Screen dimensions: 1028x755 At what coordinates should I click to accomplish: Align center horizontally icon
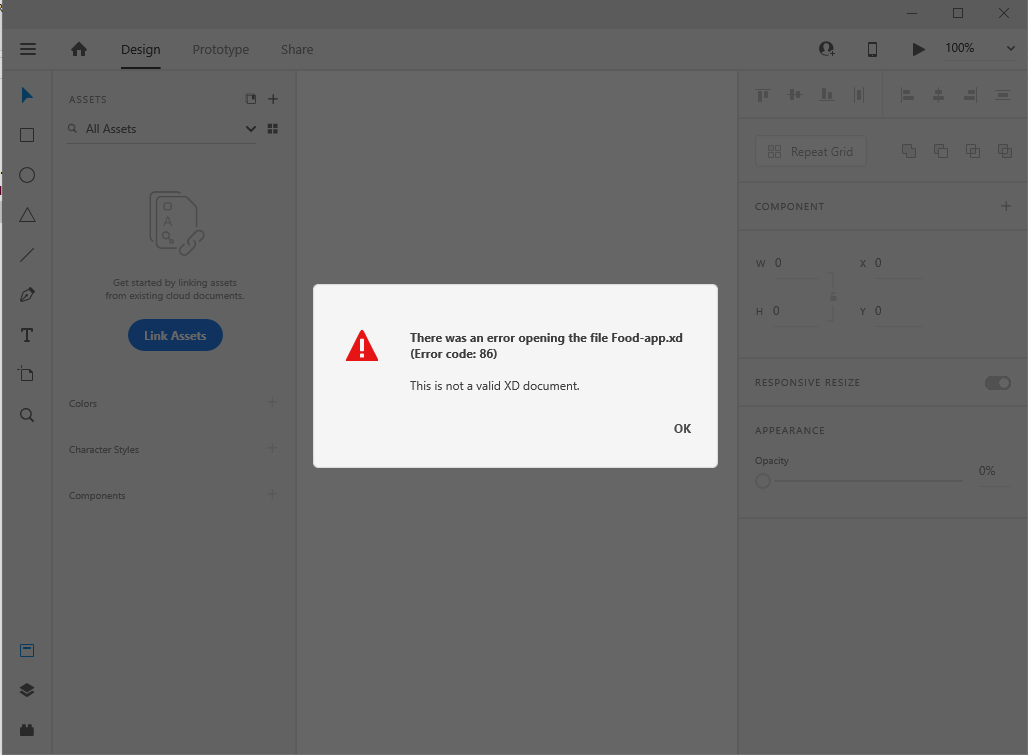coord(939,95)
